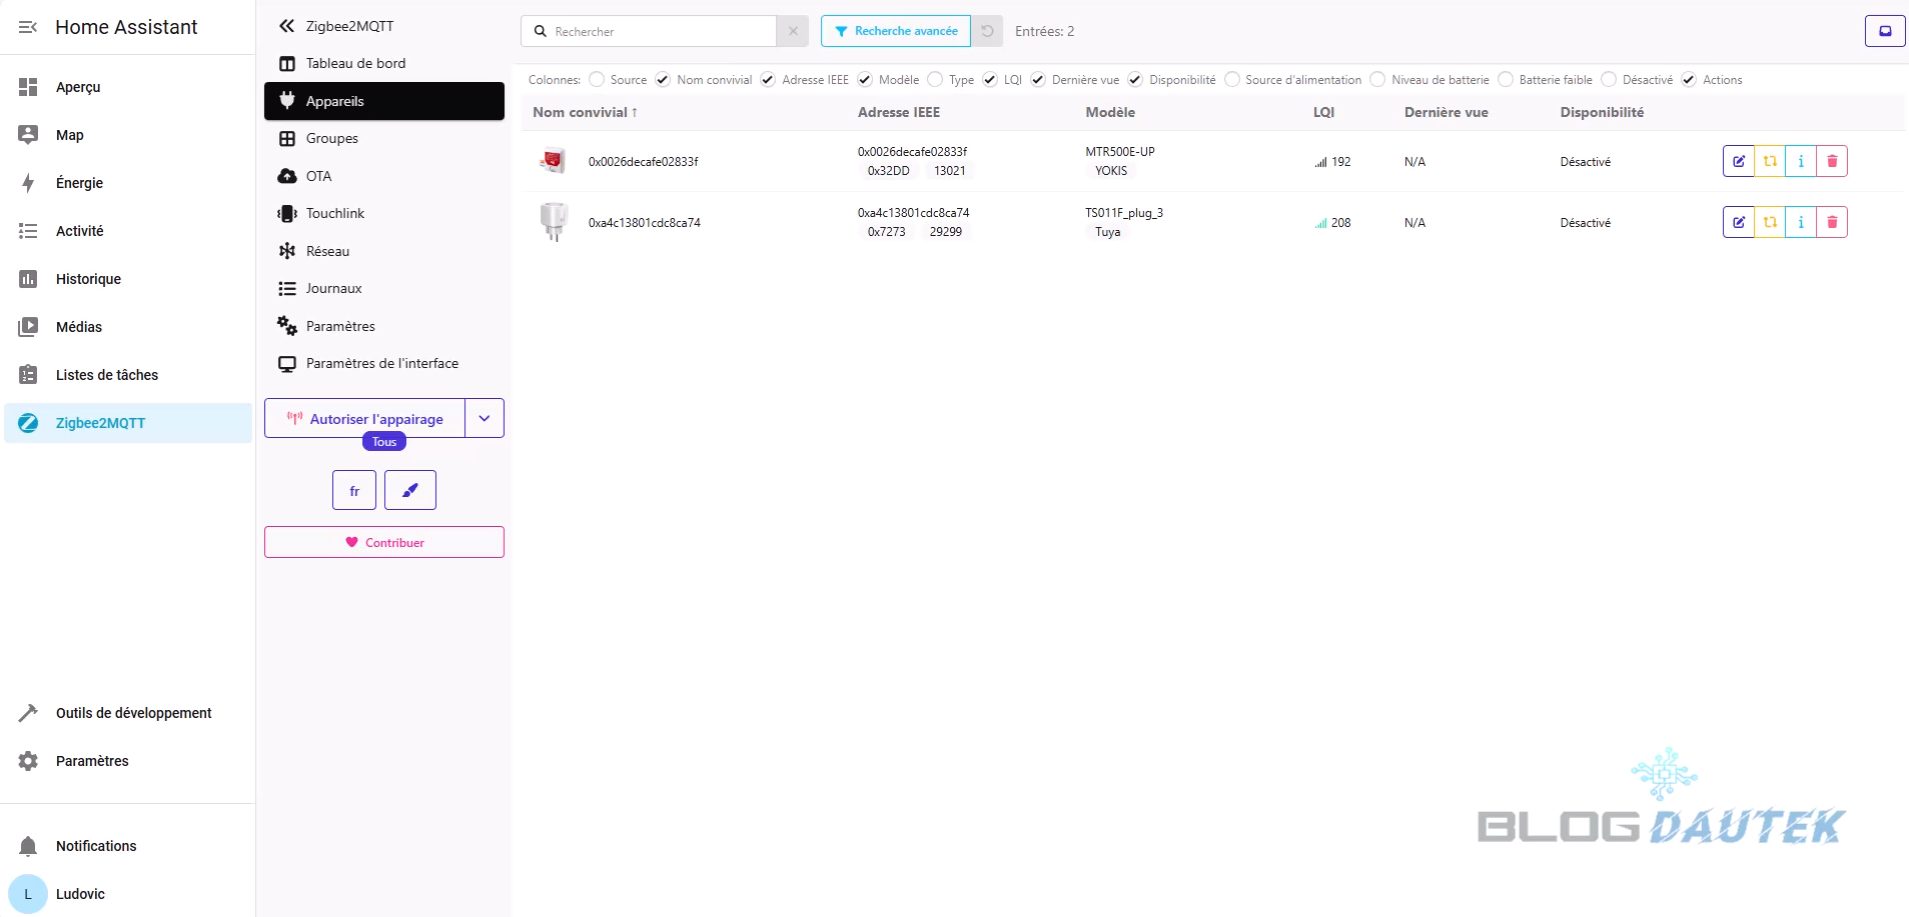Click the Autoriser l'appairage button
Image resolution: width=1909 pixels, height=917 pixels.
(x=365, y=418)
